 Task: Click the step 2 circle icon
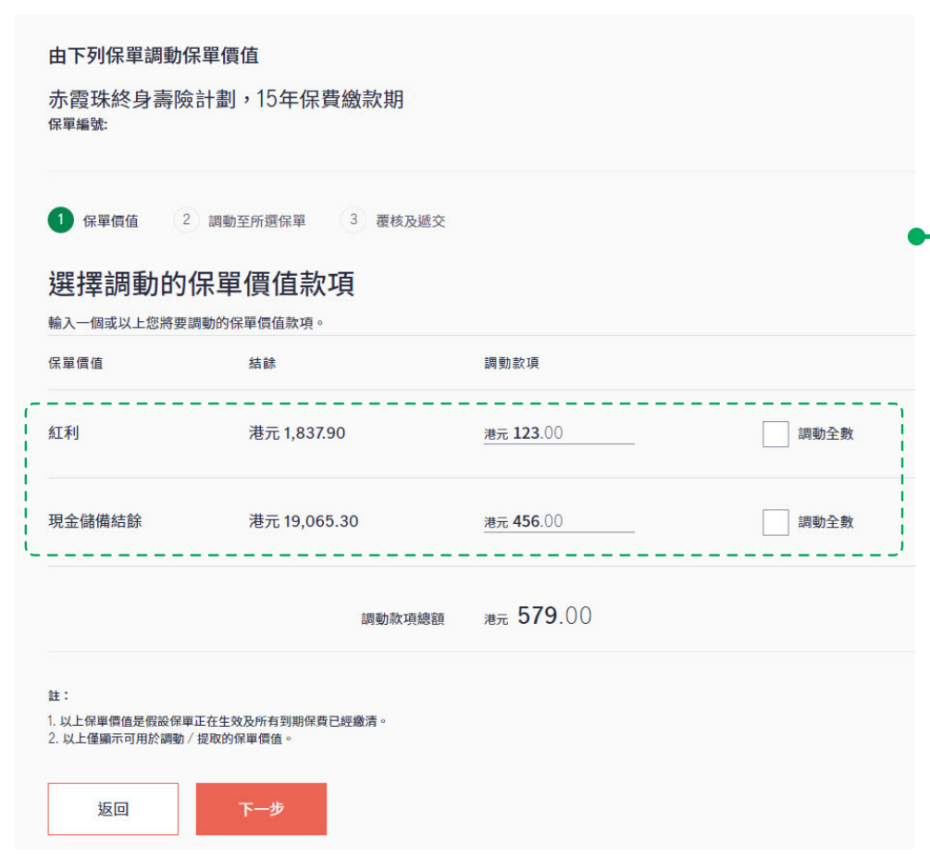186,220
